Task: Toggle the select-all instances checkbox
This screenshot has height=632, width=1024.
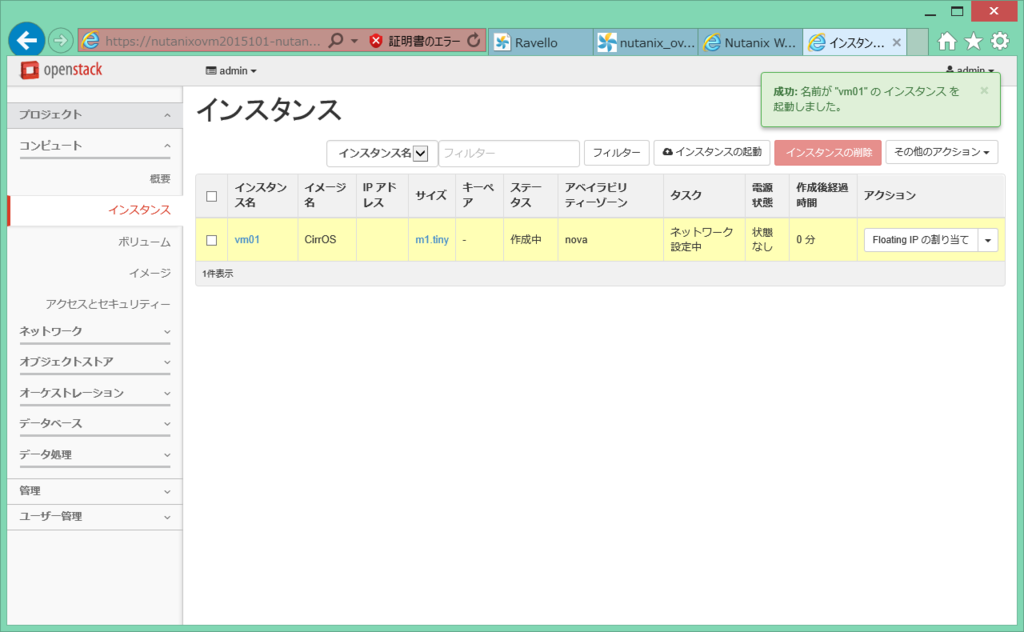Action: (x=212, y=196)
